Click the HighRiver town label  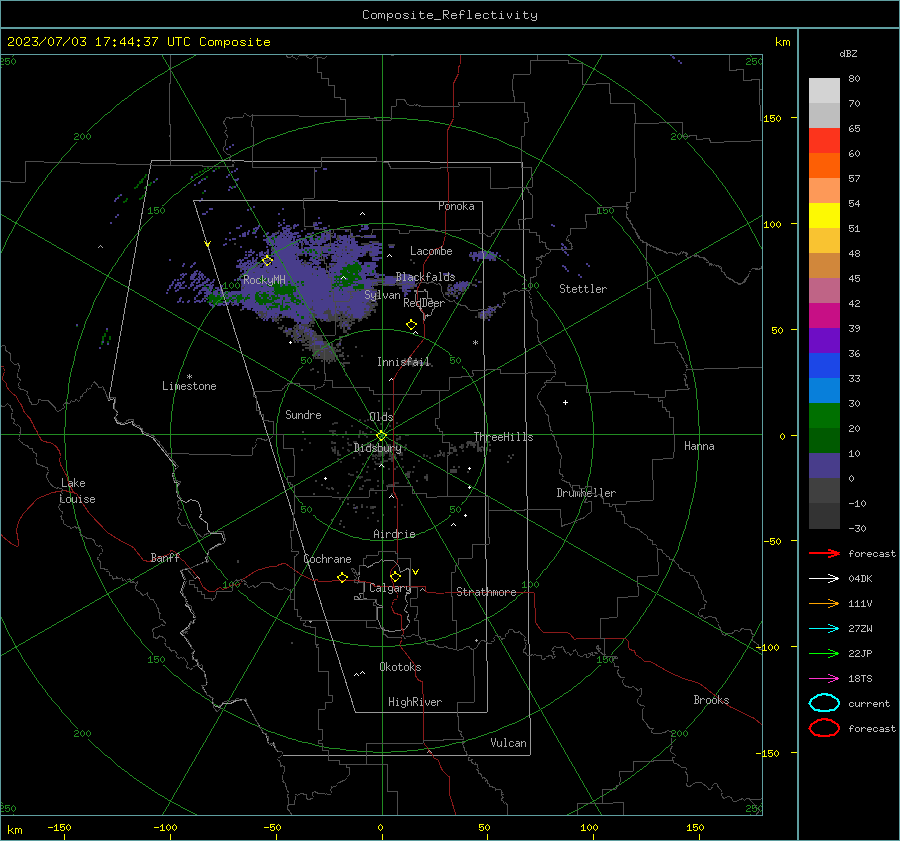pyautogui.click(x=415, y=702)
